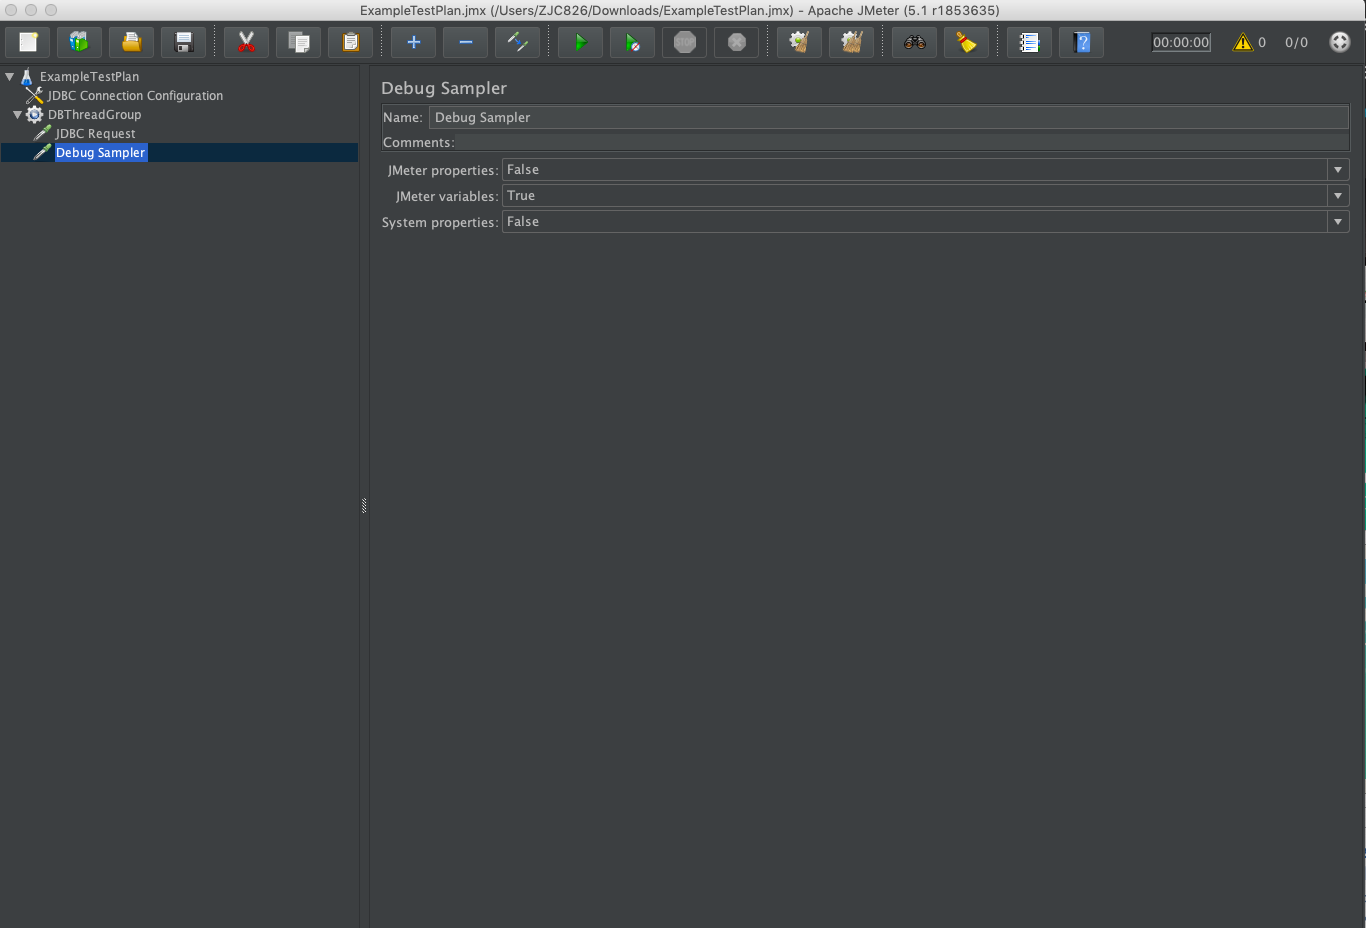
Task: Click the New test plan icon
Action: tap(28, 42)
